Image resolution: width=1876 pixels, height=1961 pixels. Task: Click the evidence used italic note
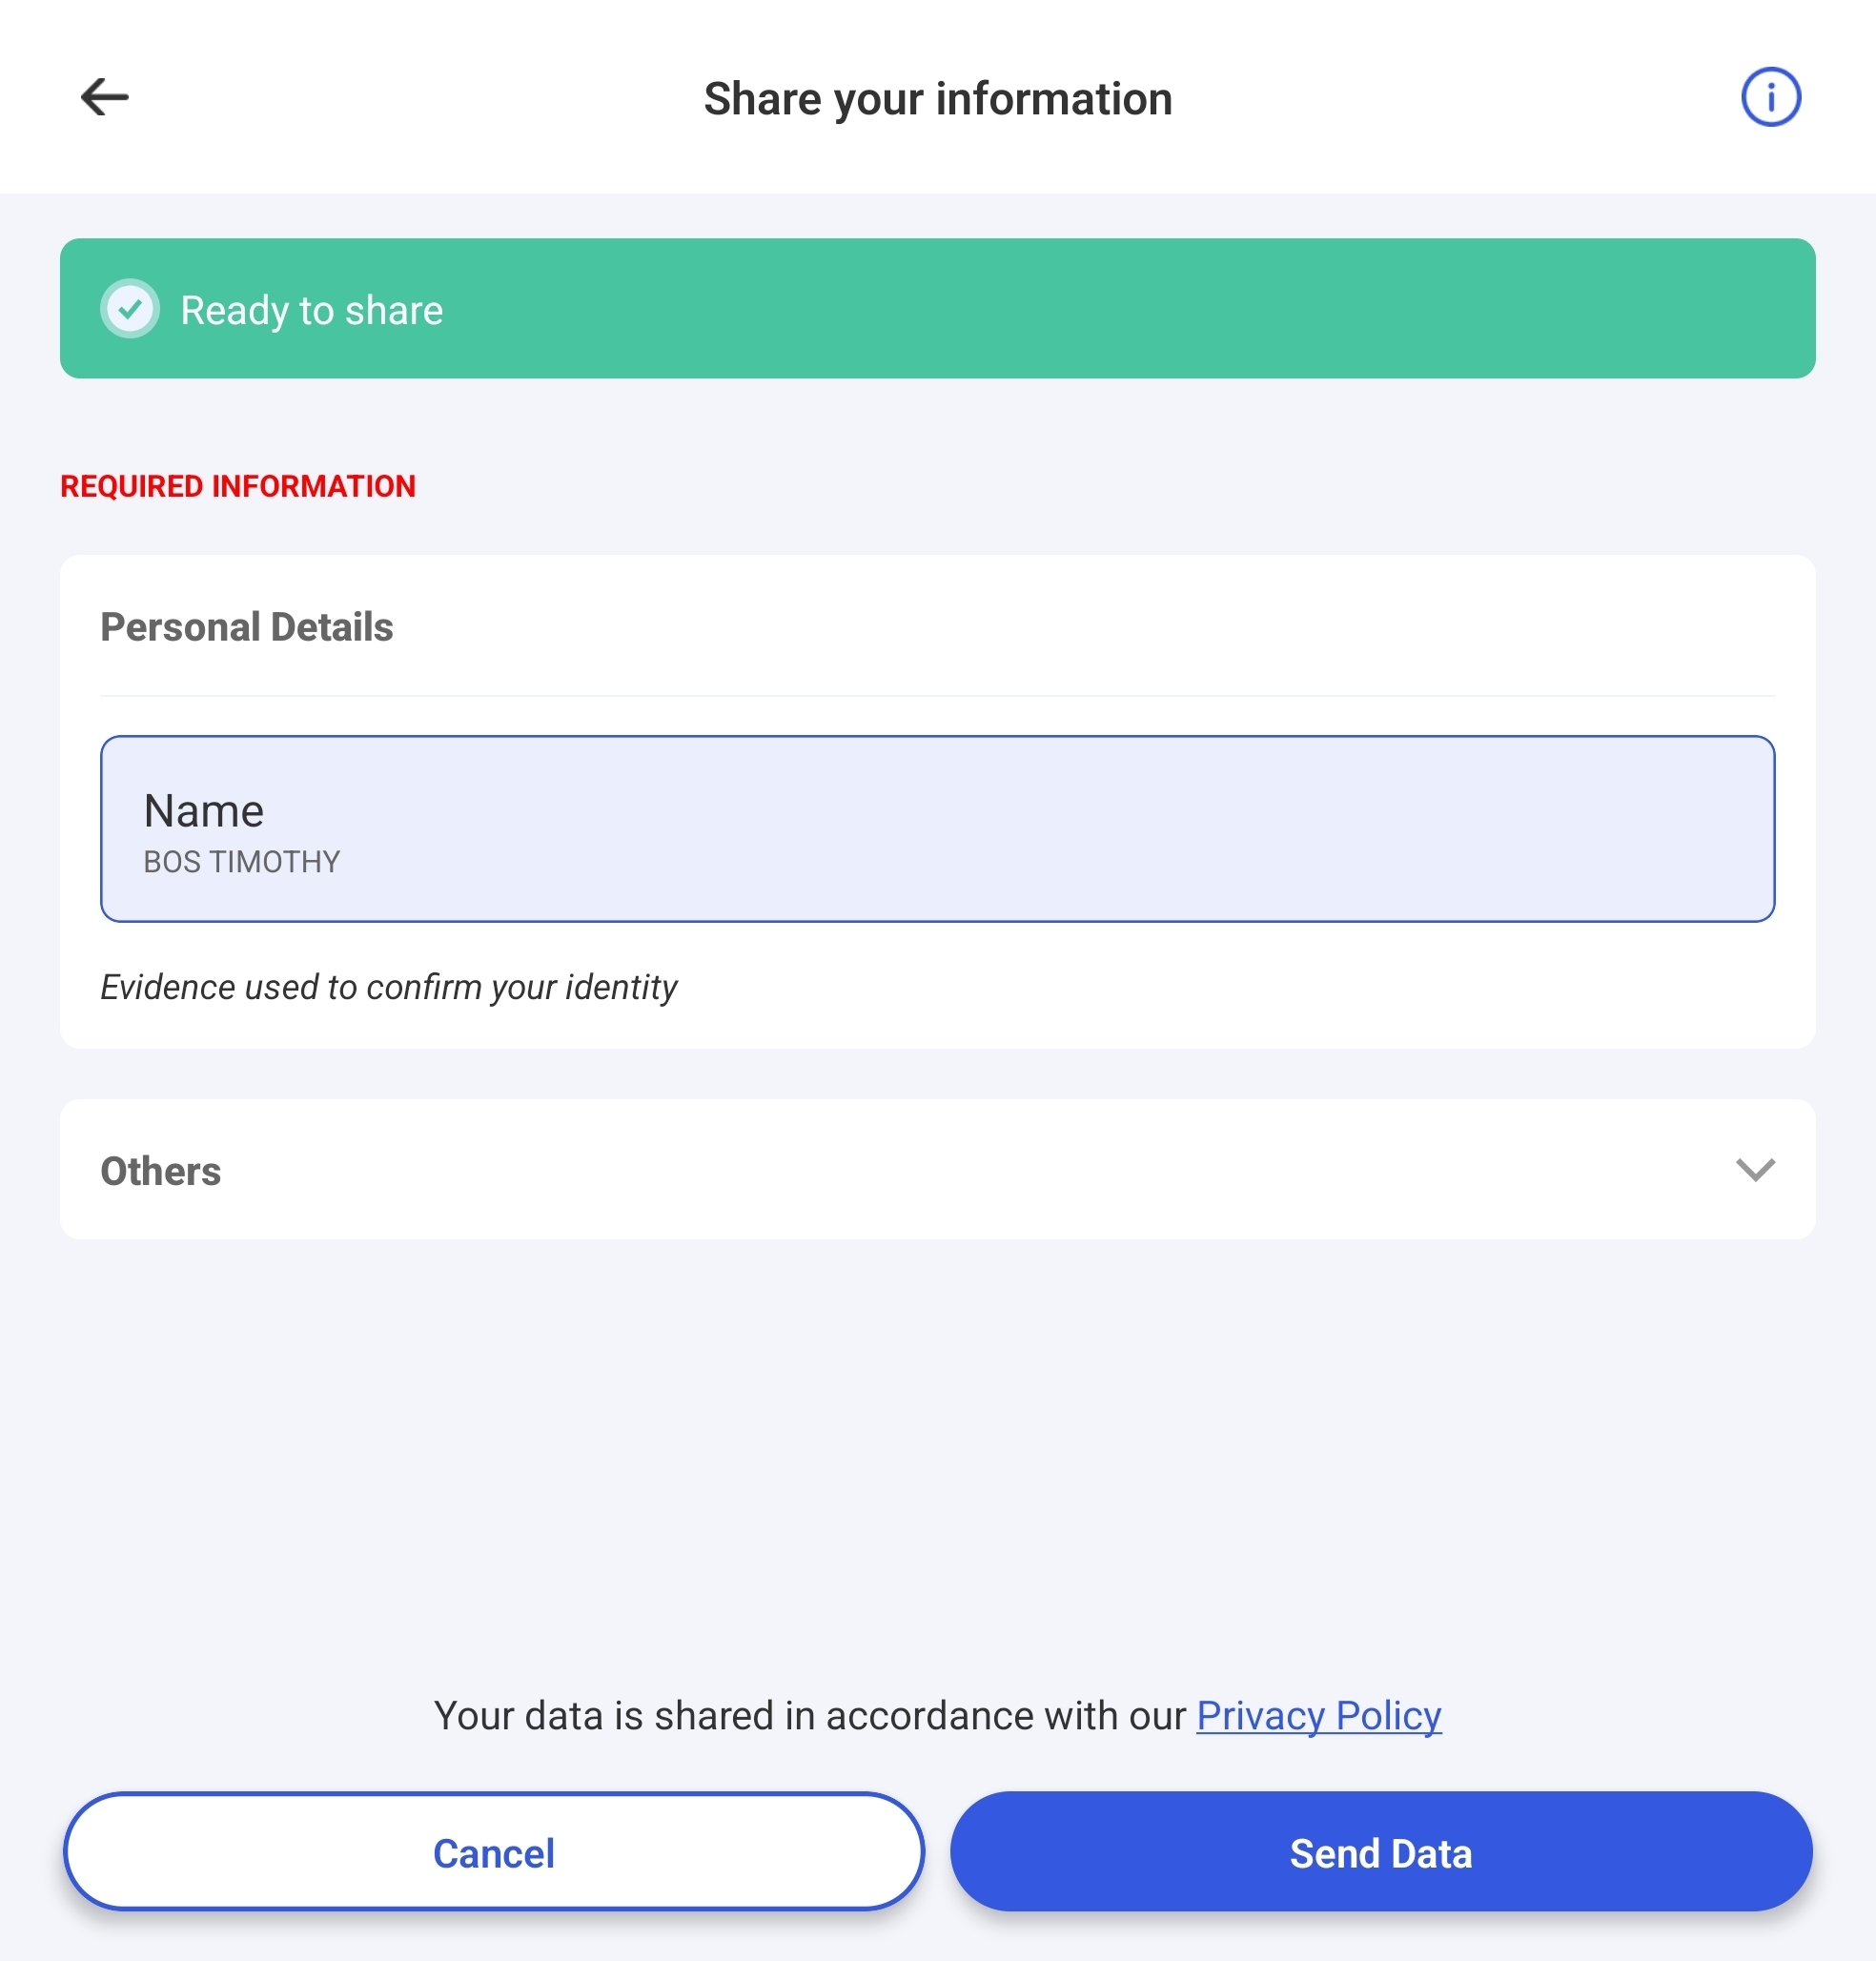[389, 987]
